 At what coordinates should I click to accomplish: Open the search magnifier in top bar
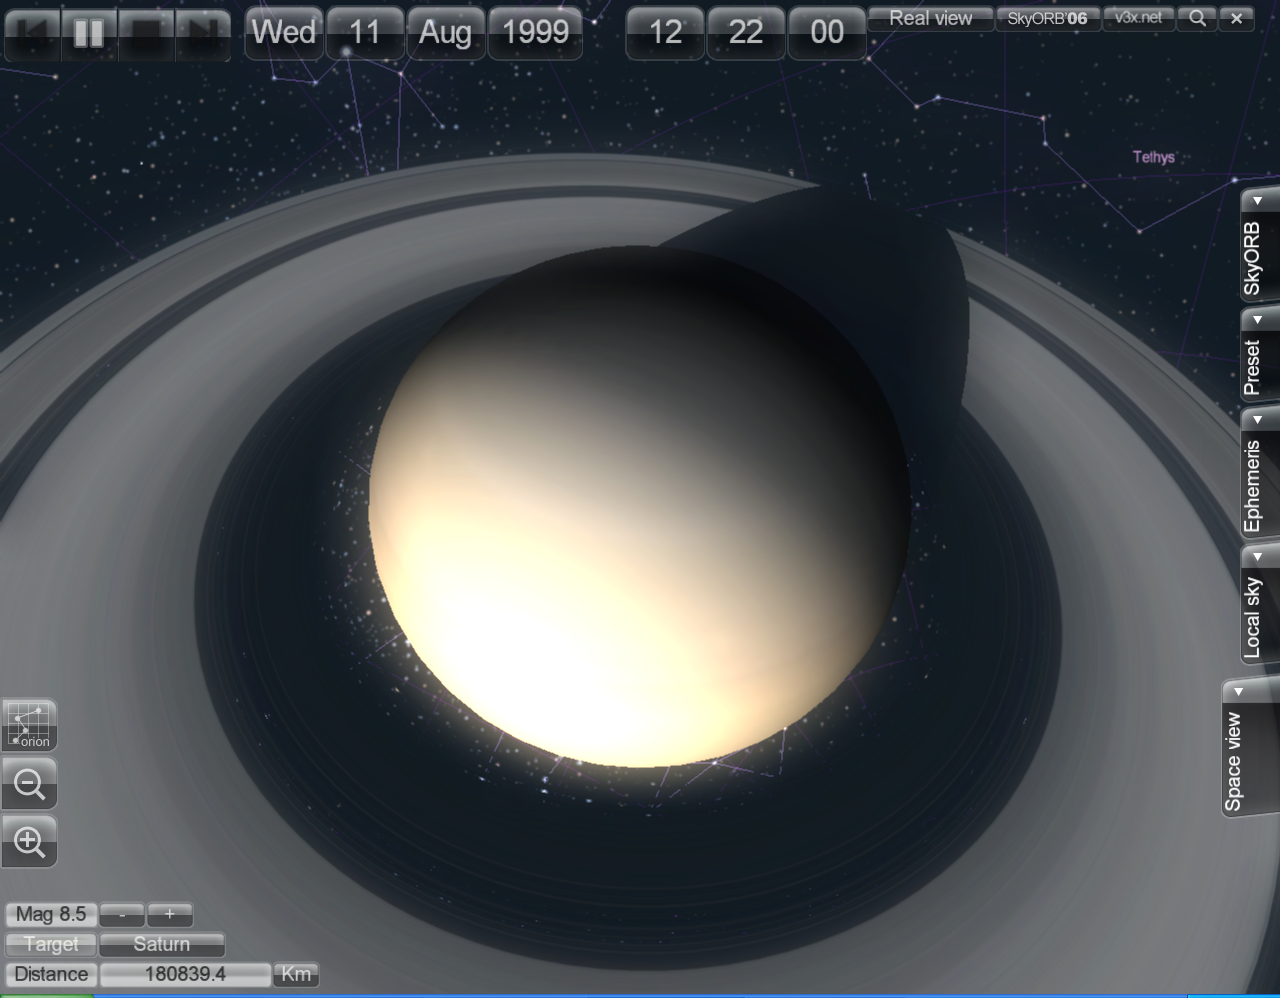1196,18
